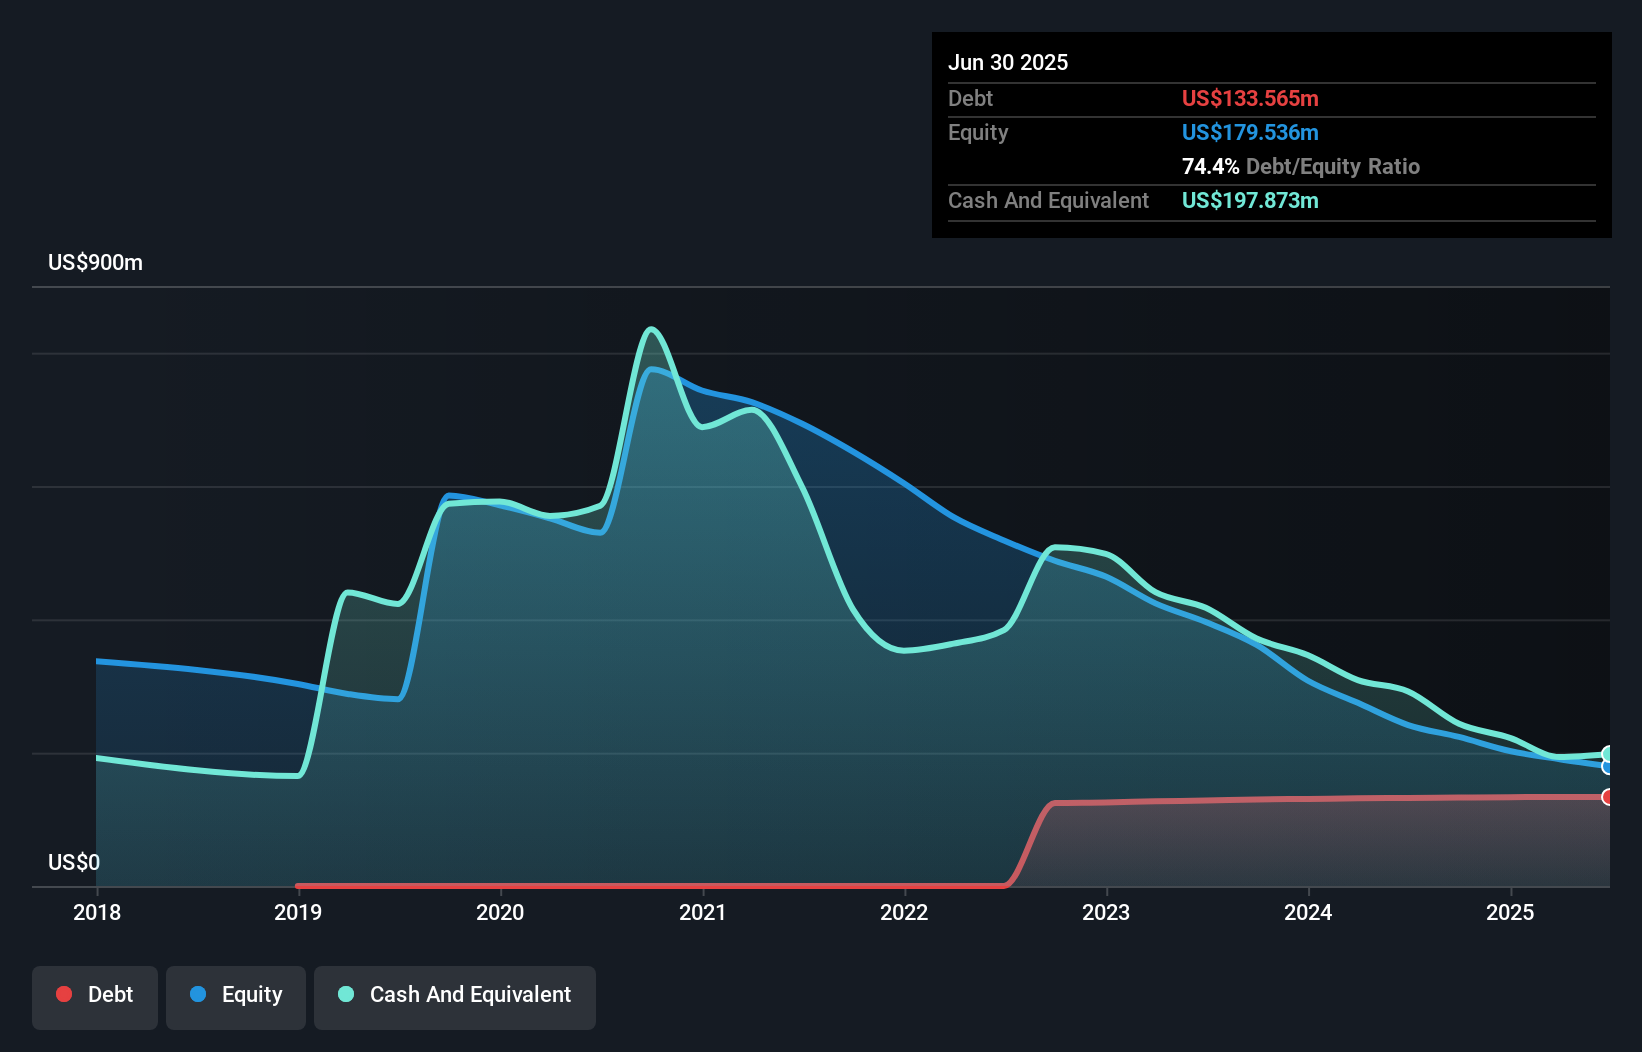The width and height of the screenshot is (1642, 1052).
Task: Select the teal Cash endpoint marker on chart
Action: coord(1608,752)
